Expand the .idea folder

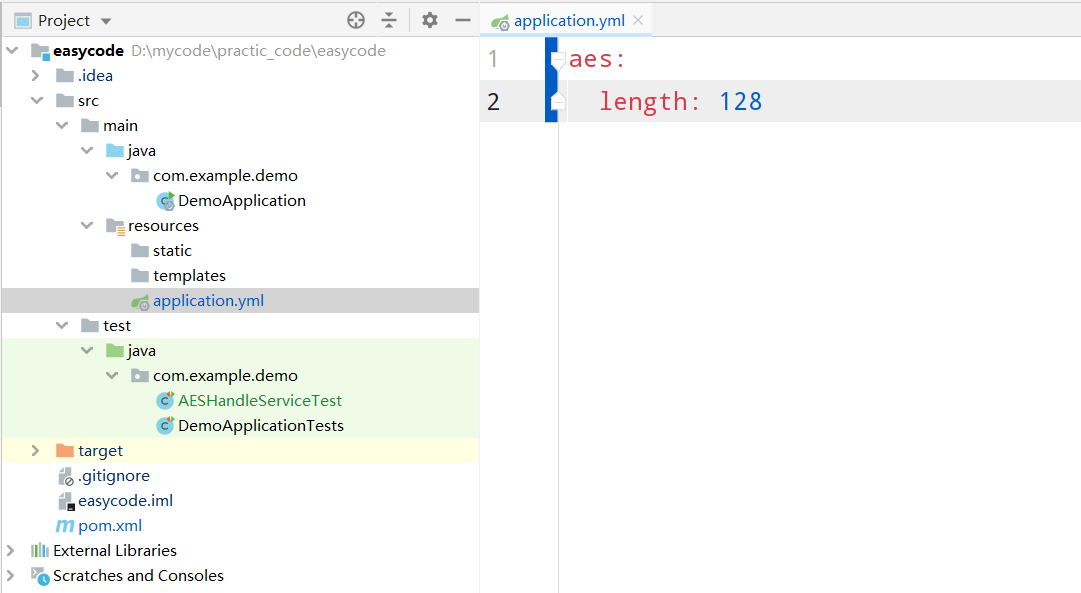[x=36, y=76]
